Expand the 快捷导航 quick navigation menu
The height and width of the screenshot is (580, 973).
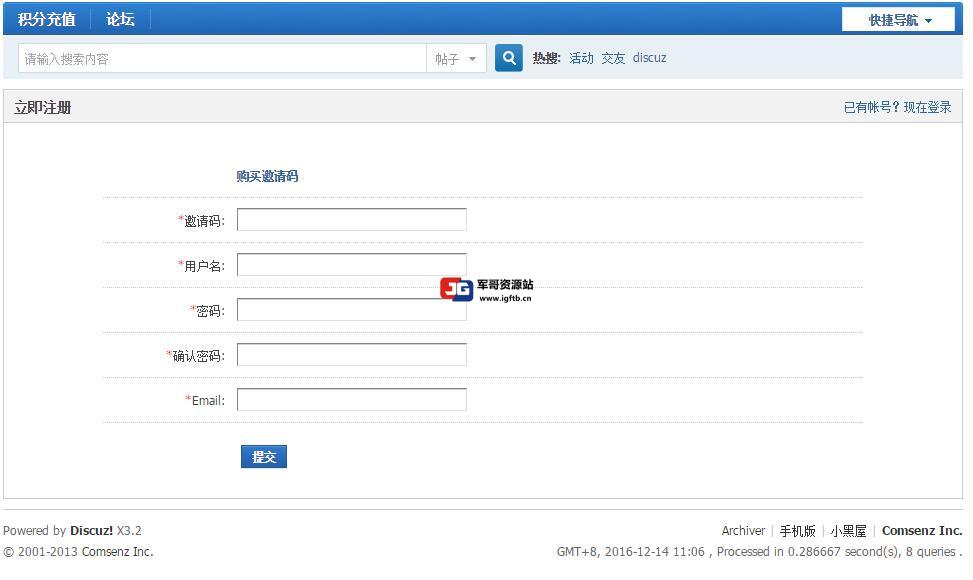(898, 20)
